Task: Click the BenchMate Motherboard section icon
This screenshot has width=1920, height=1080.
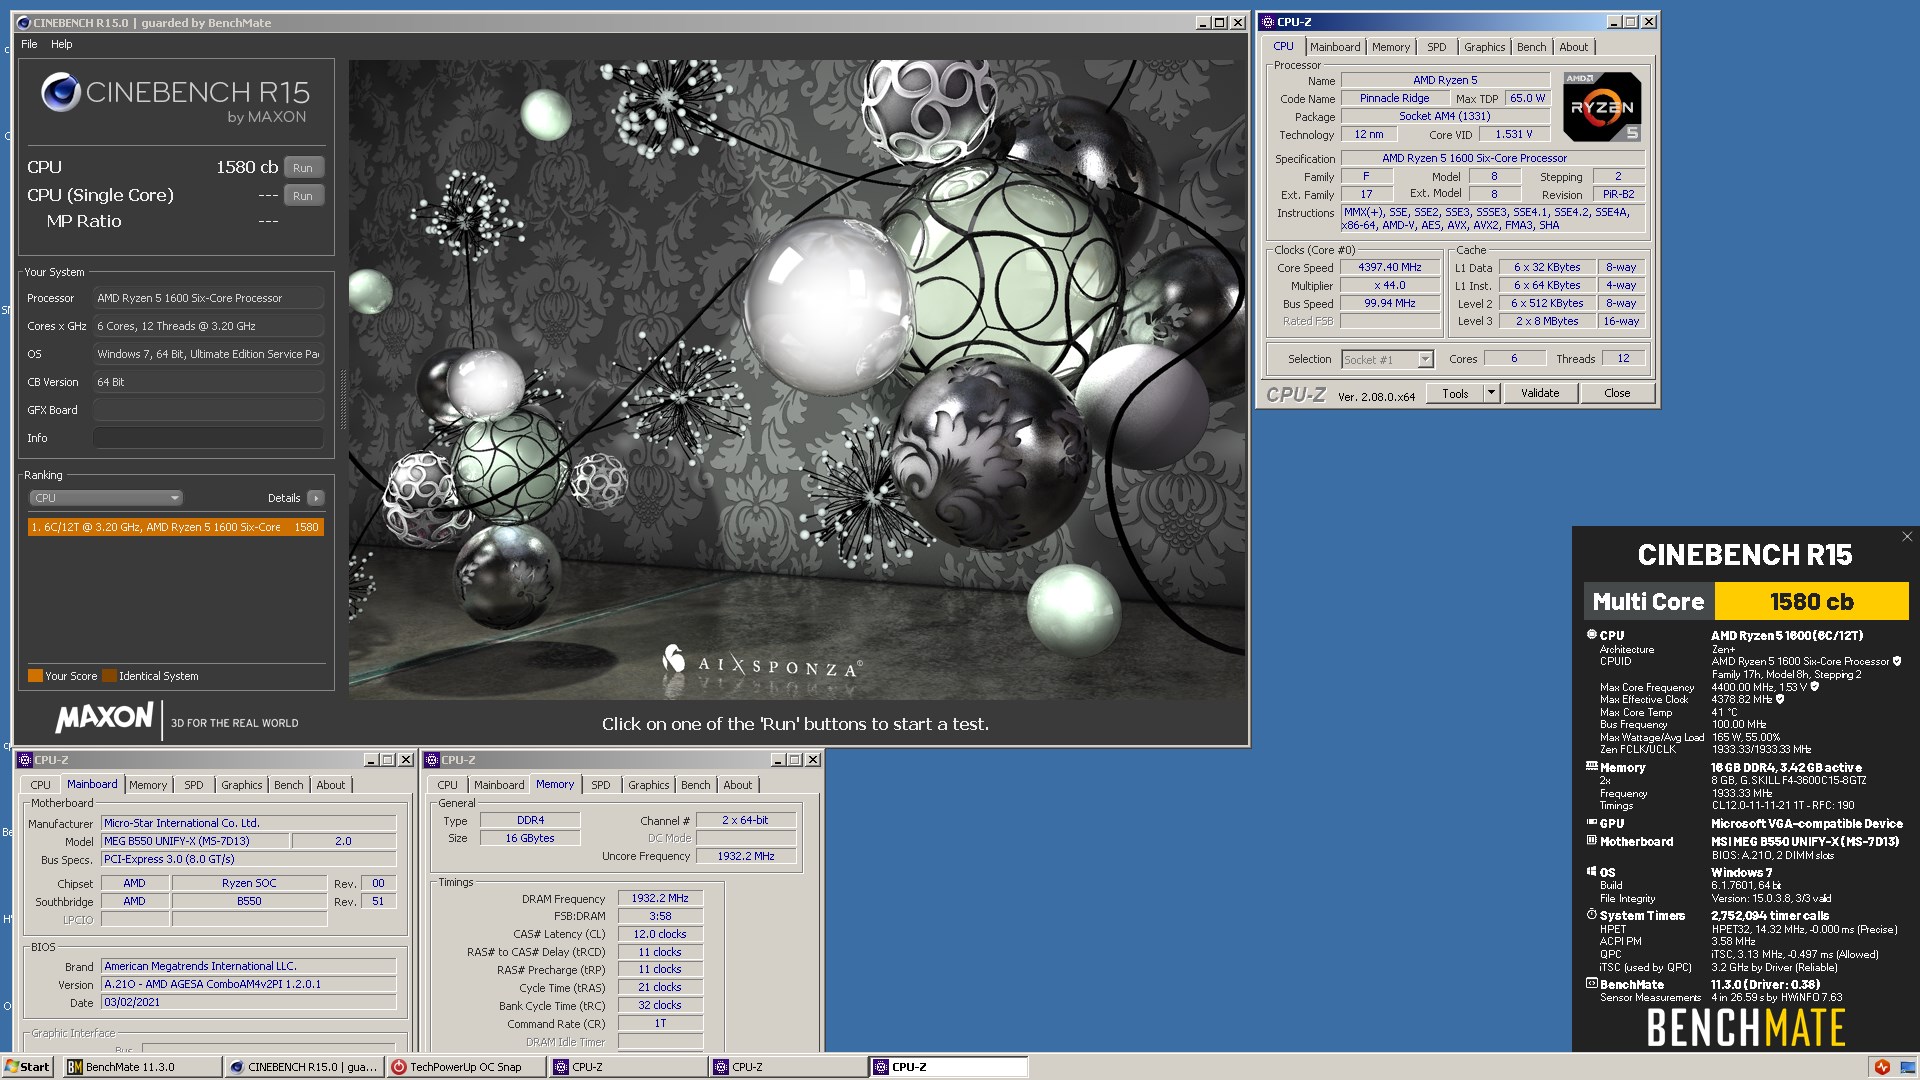Action: [x=1591, y=841]
